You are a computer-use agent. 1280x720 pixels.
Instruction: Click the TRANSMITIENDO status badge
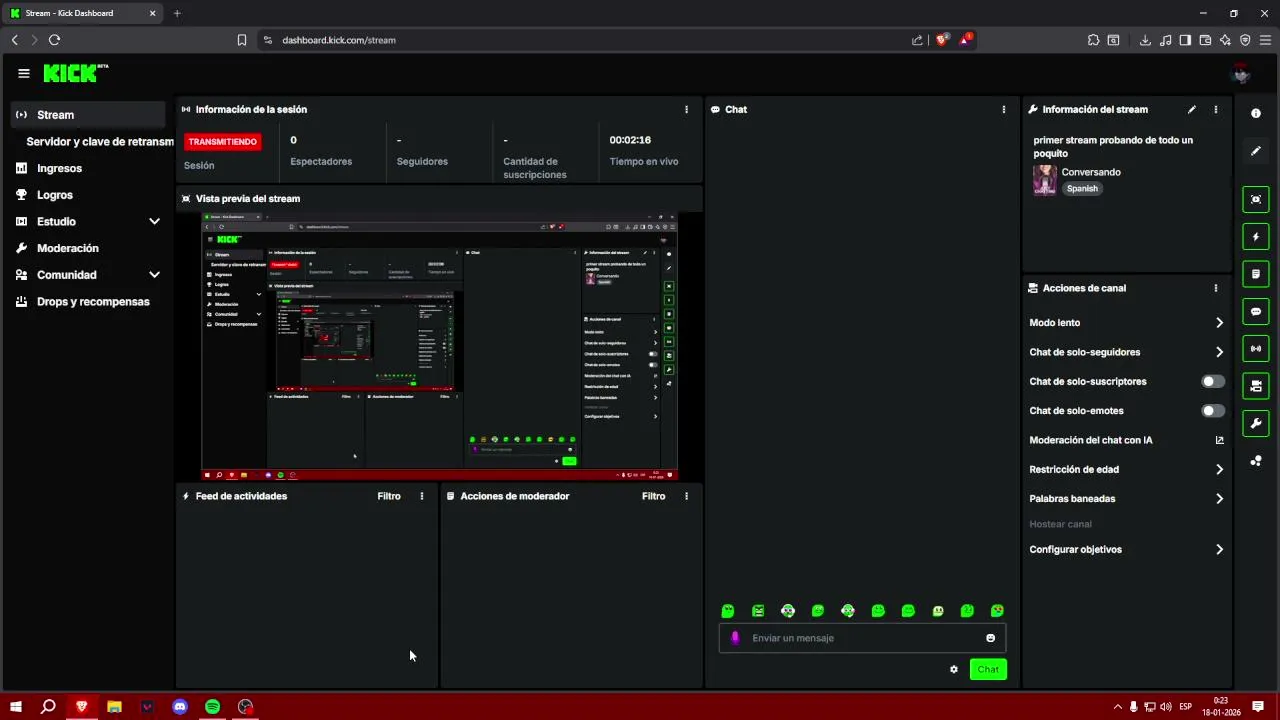[223, 142]
